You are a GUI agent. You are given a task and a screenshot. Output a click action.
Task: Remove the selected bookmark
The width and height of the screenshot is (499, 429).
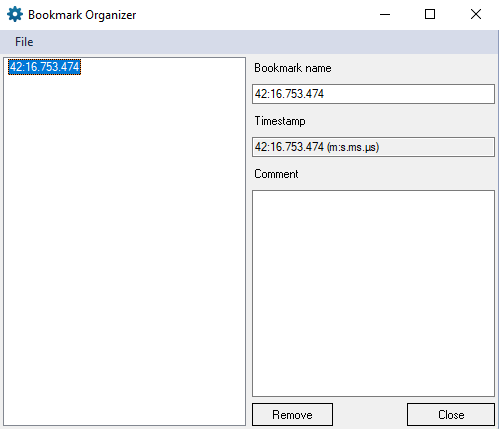click(292, 415)
